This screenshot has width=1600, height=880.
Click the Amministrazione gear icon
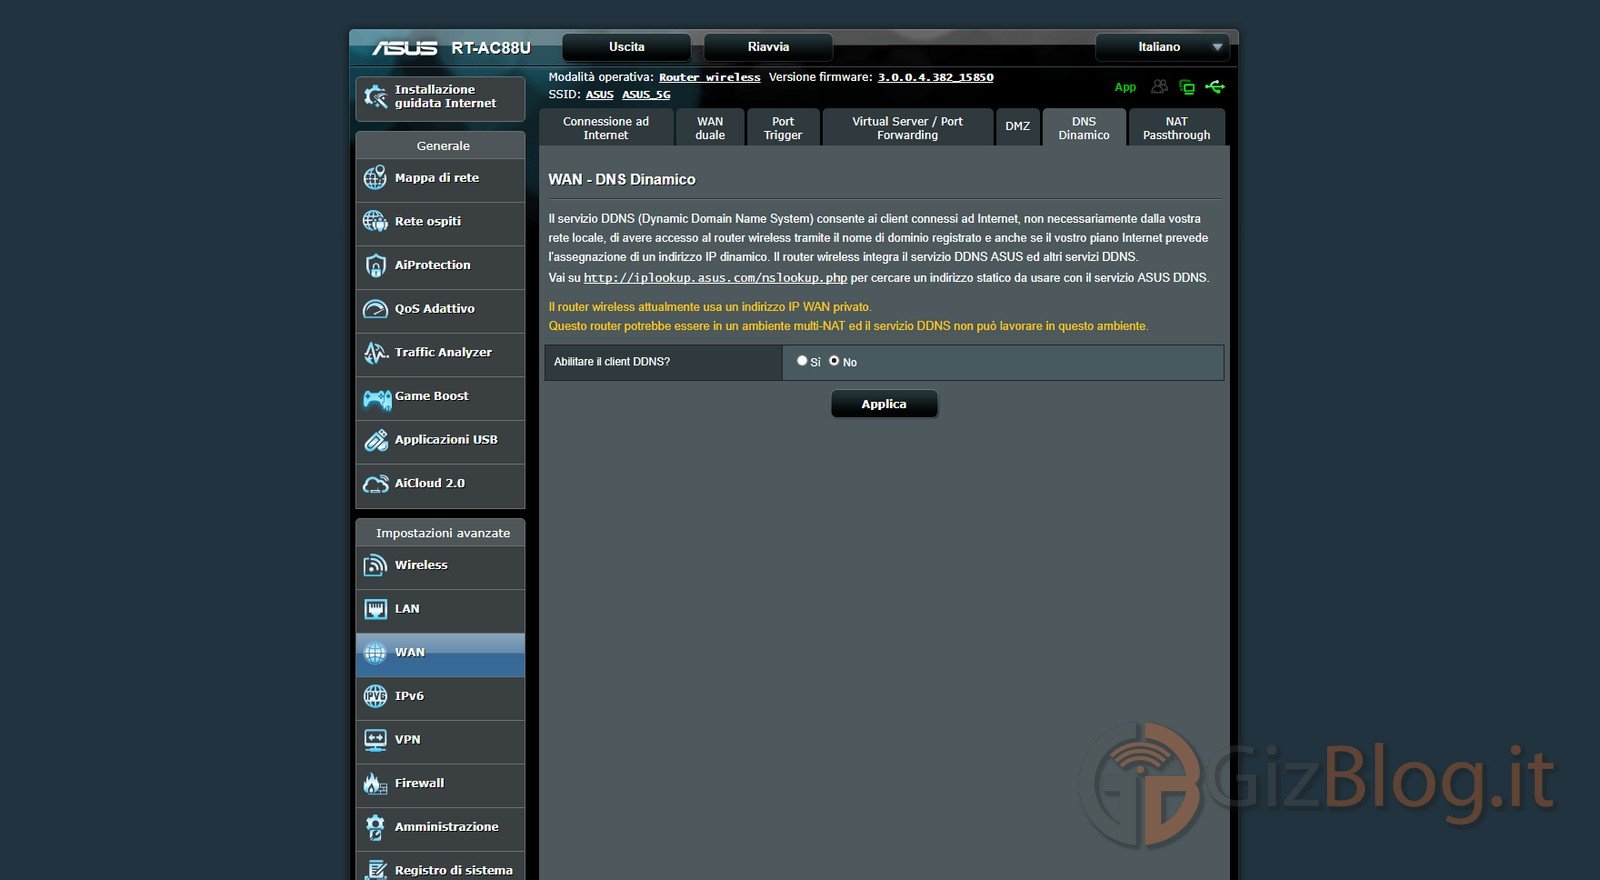point(375,827)
